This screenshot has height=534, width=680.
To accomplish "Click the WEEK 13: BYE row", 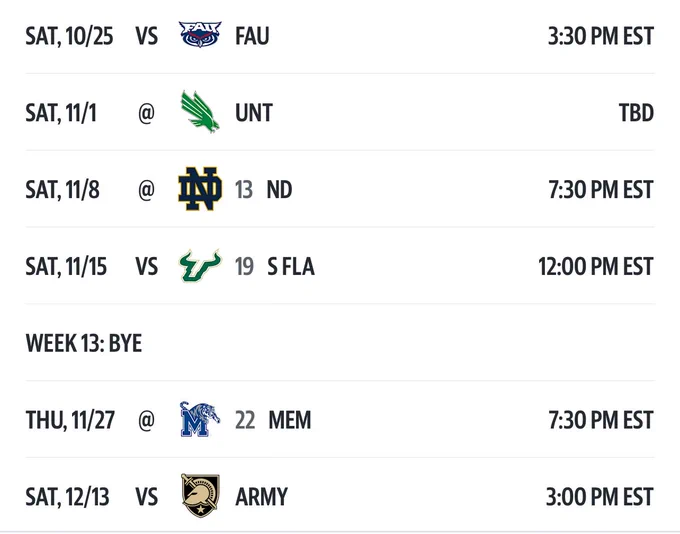I will click(340, 343).
